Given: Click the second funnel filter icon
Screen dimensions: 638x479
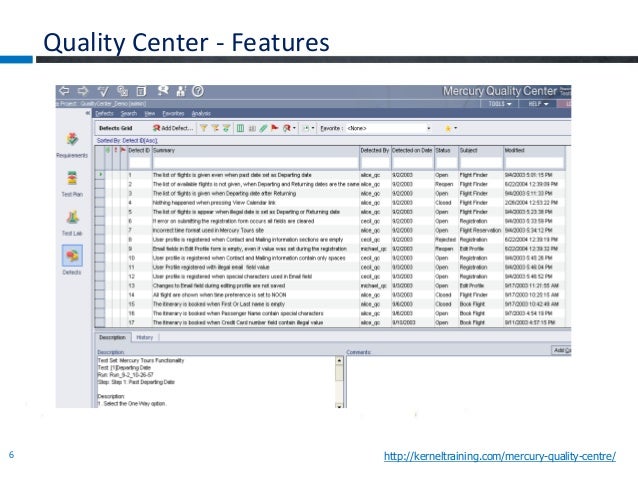Looking at the screenshot, I should [x=215, y=128].
